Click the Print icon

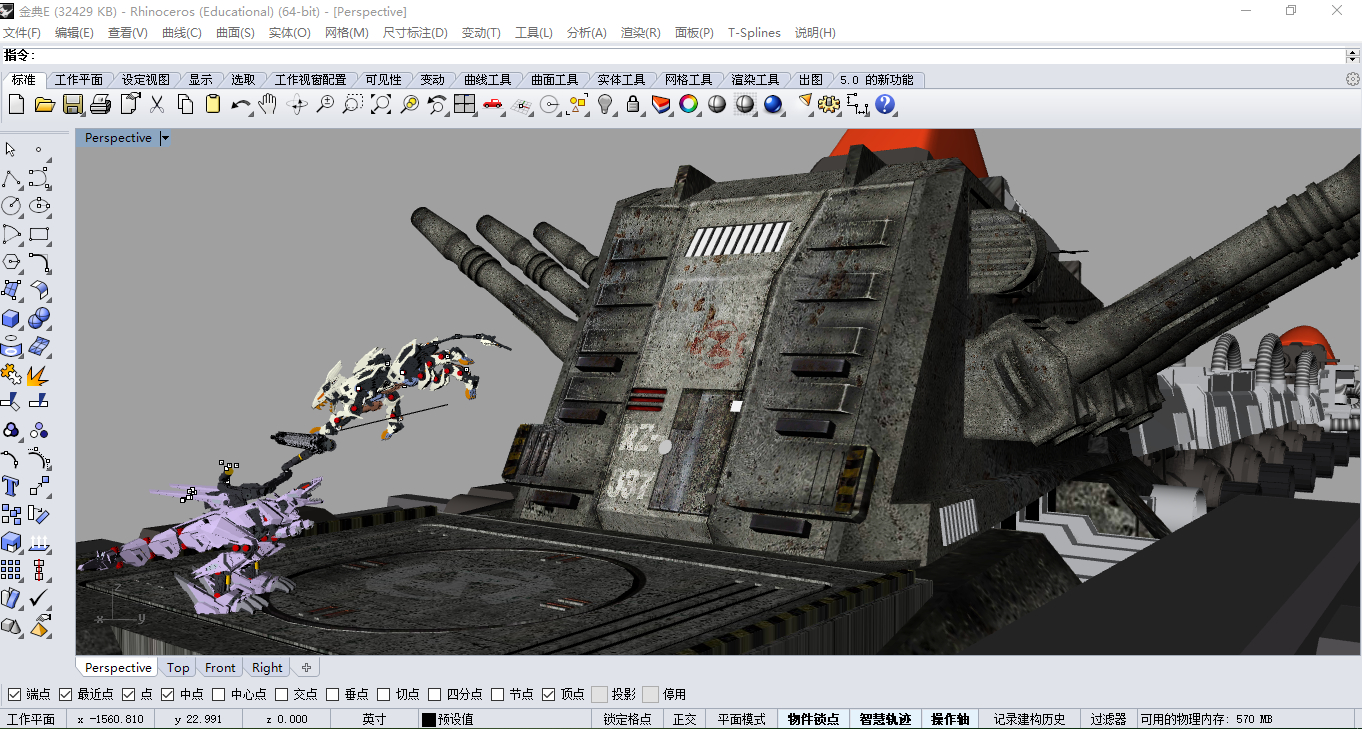click(100, 104)
